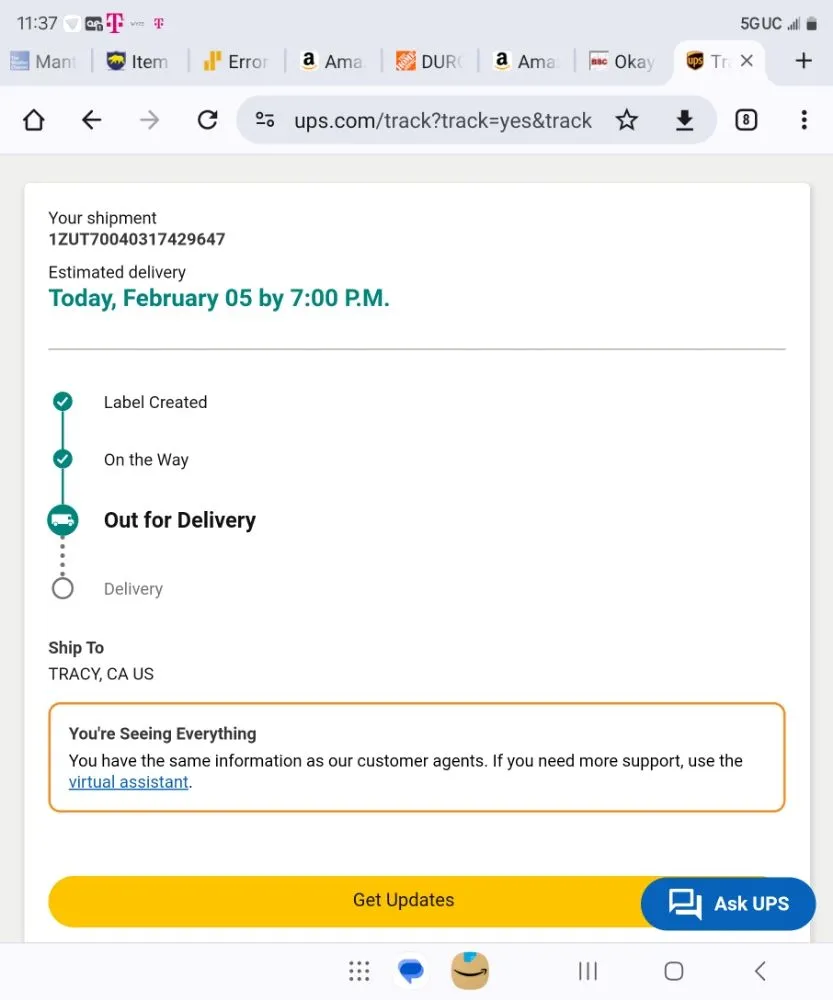Viewport: 833px width, 1000px height.
Task: Open the virtual assistant link
Action: (x=129, y=782)
